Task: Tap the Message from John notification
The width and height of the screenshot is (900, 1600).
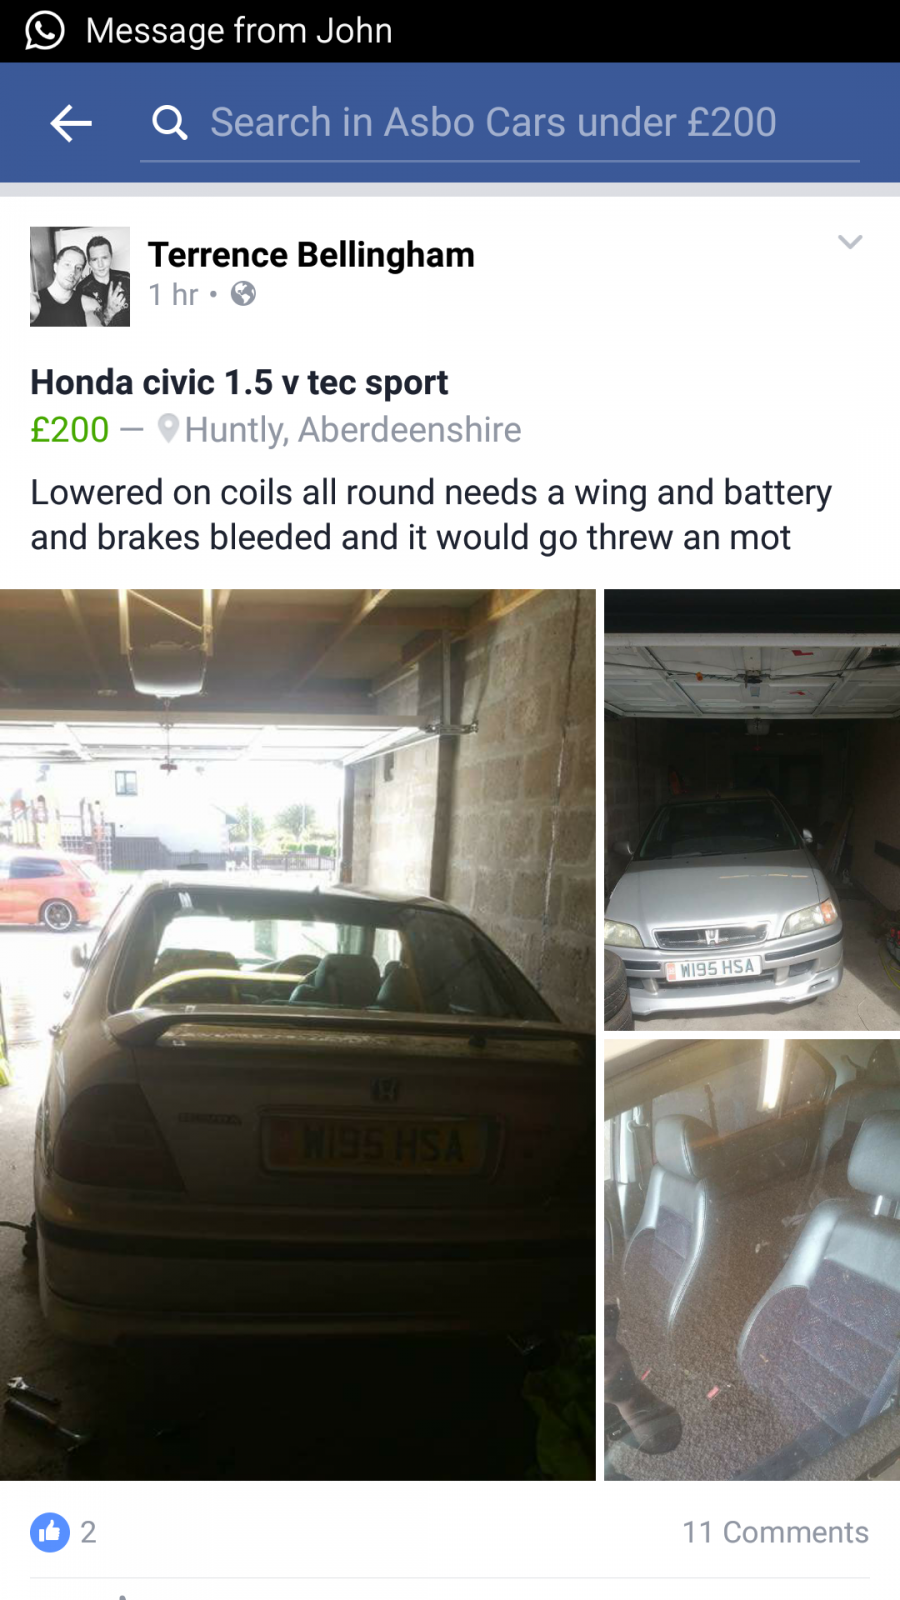Action: 239,31
